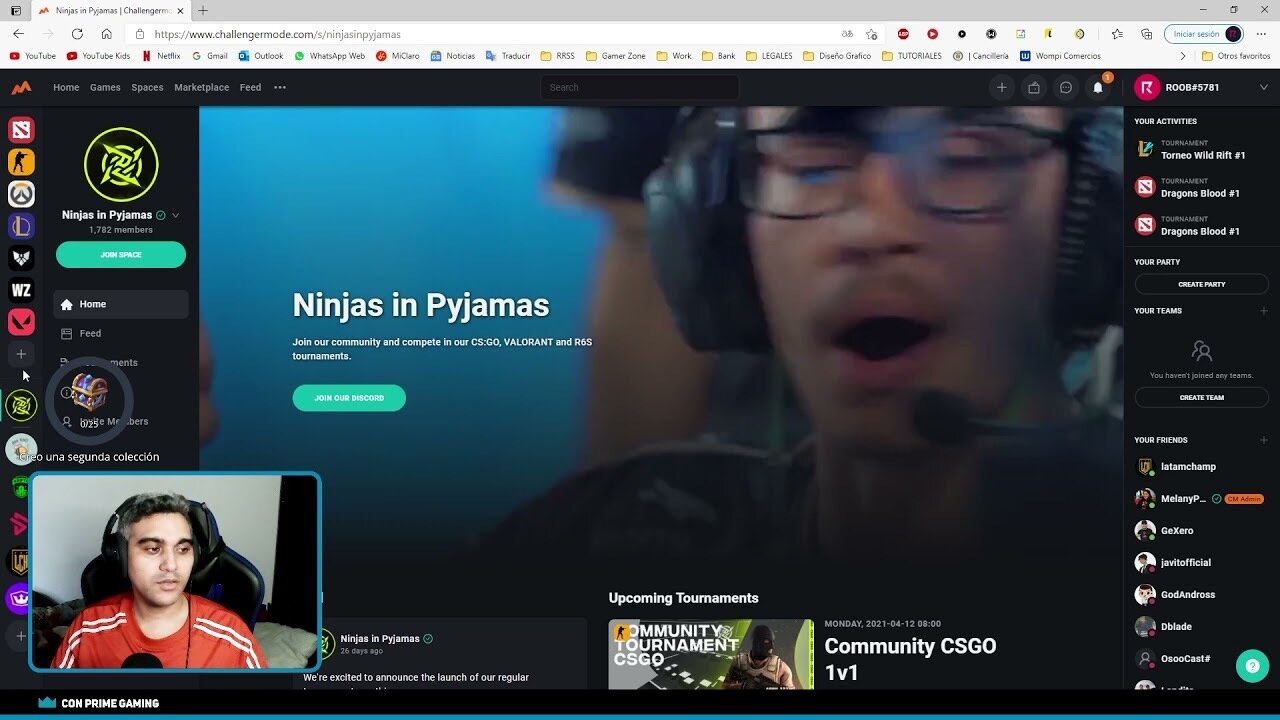Open the three-dots more menu in navbar
Viewport: 1280px width, 720px height.
pos(280,88)
